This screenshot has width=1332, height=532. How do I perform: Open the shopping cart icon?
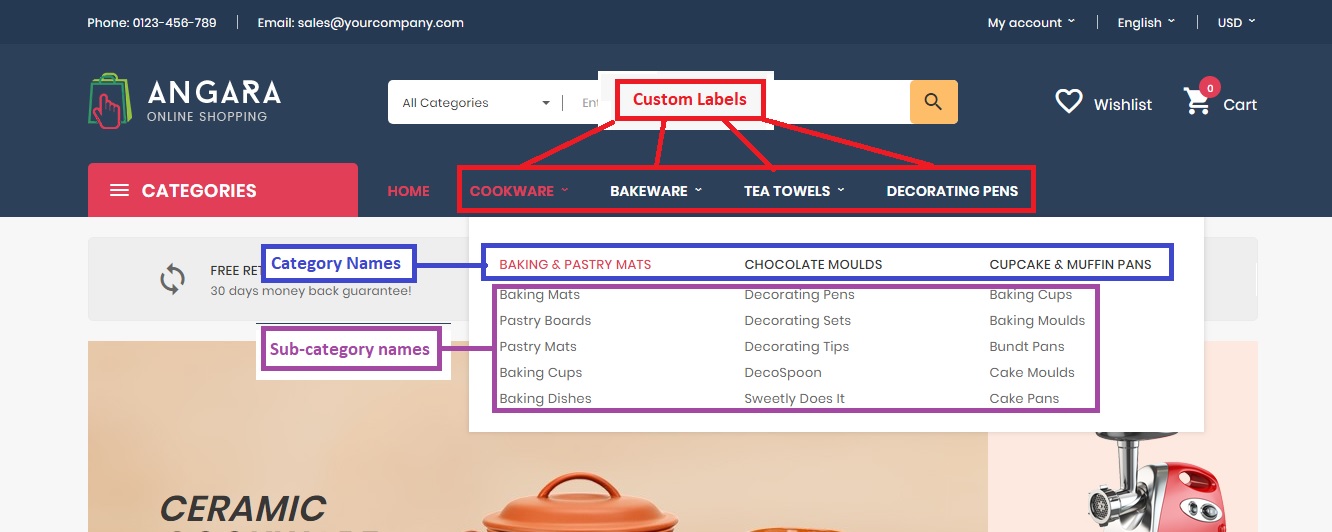tap(1196, 102)
